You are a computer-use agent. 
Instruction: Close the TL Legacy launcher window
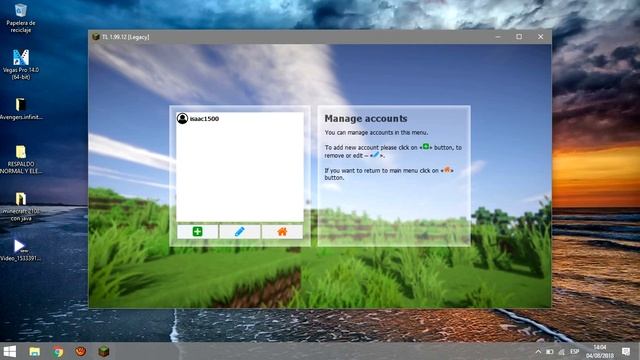[540, 37]
